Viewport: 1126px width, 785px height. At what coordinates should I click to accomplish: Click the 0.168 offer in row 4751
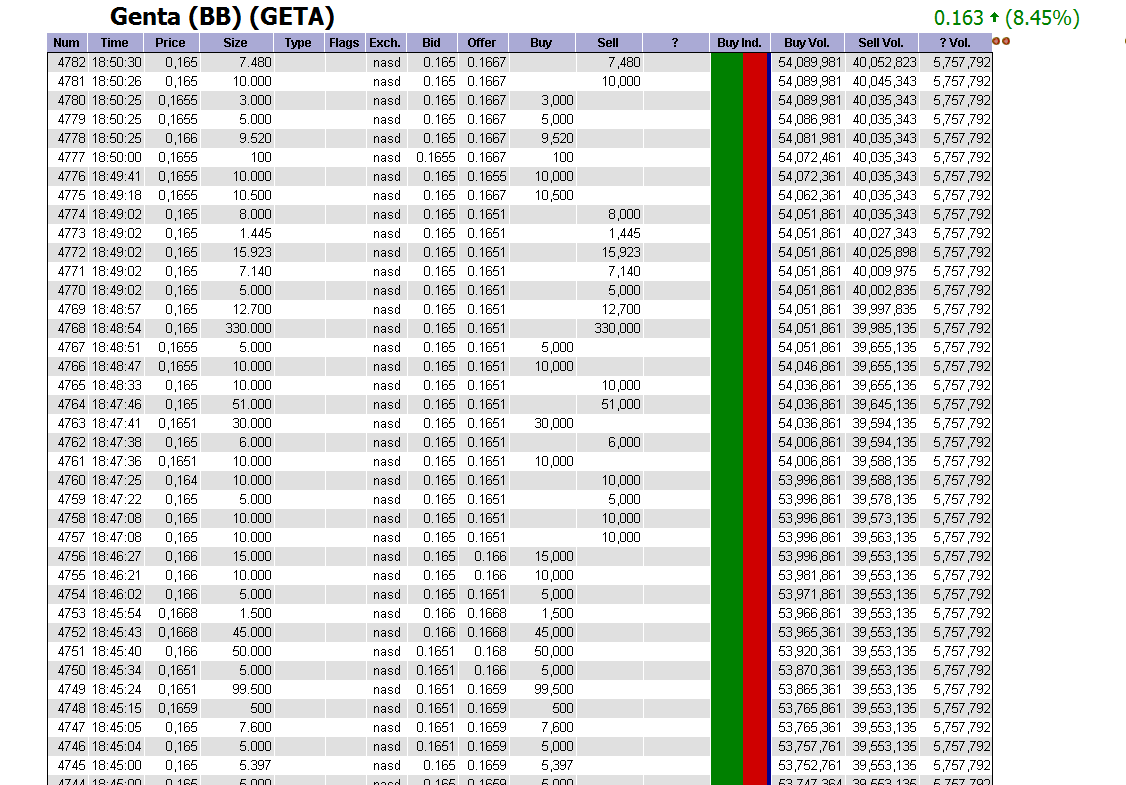coord(490,651)
